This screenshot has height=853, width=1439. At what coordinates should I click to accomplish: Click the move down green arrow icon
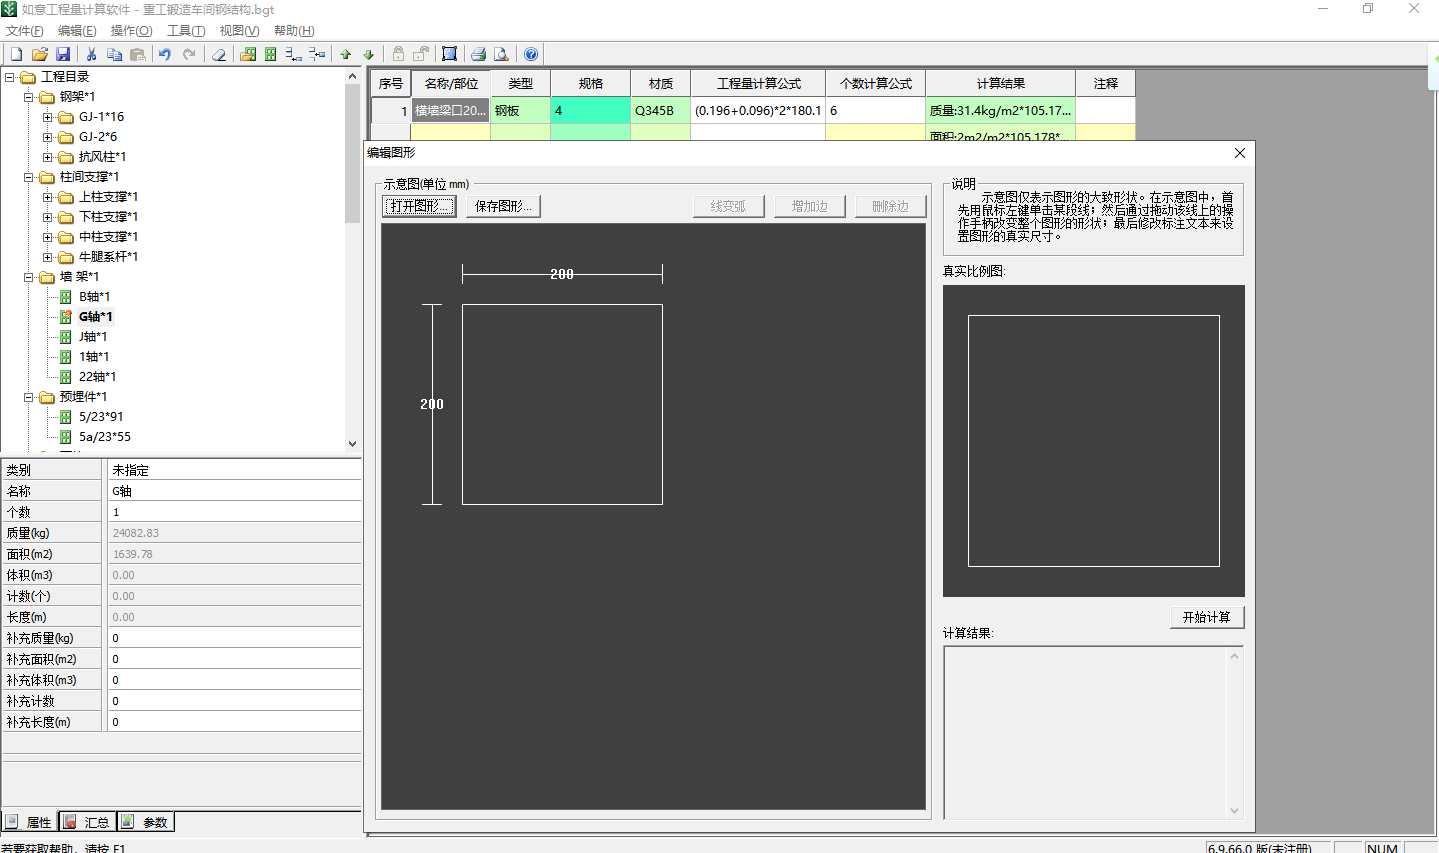(x=369, y=54)
